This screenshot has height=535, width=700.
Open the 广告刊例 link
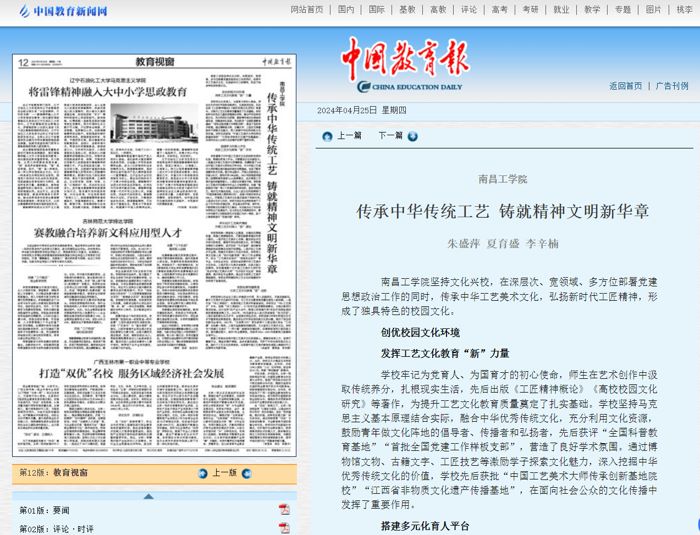pyautogui.click(x=672, y=86)
